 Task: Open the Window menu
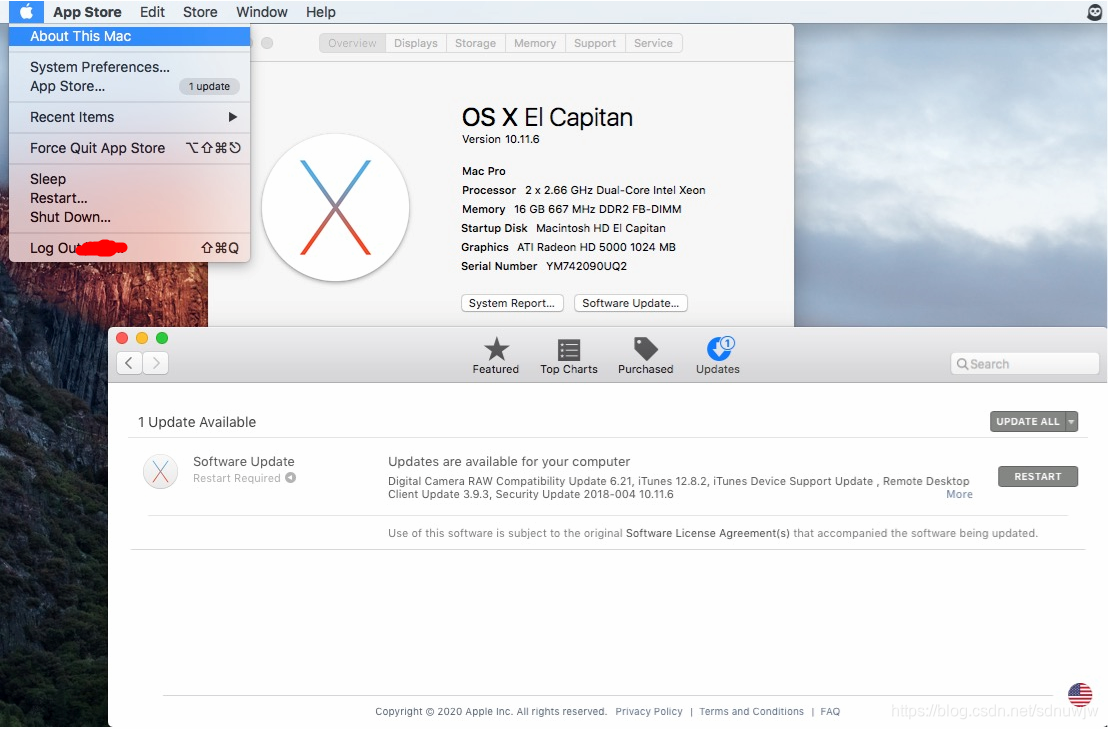[x=261, y=12]
